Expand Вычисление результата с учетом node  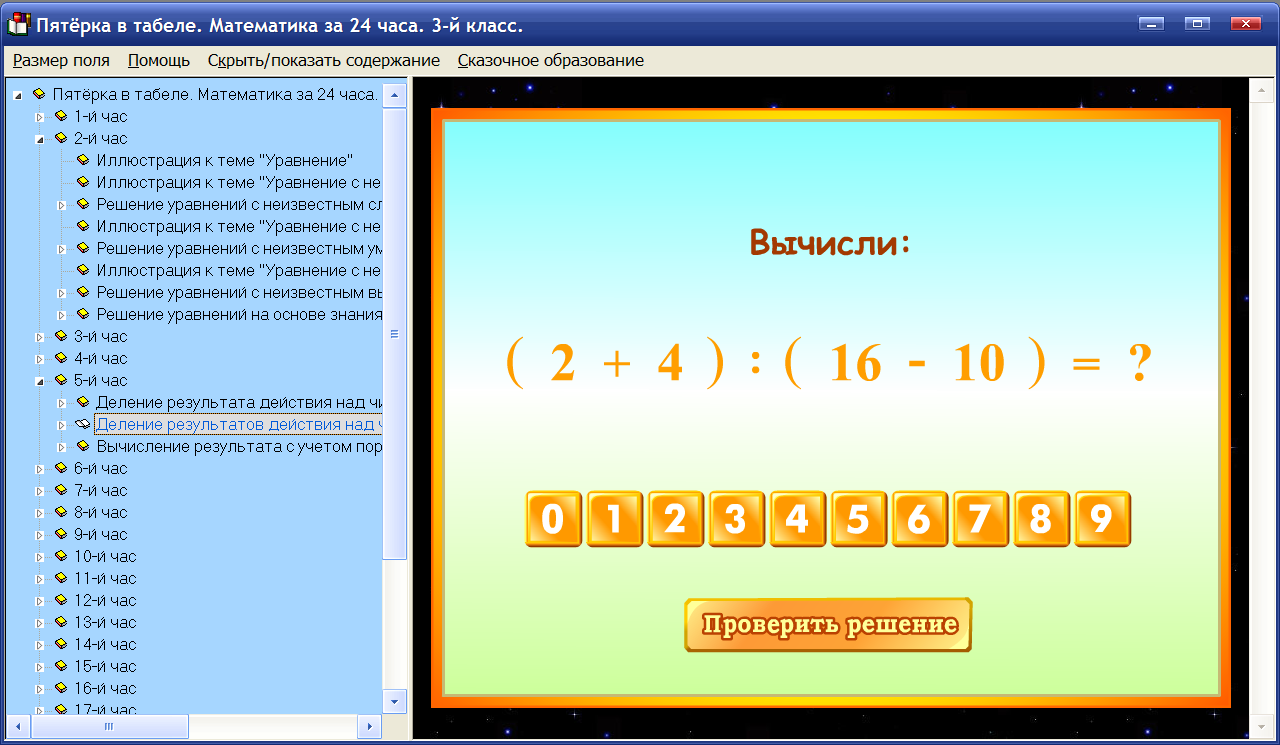(62, 447)
